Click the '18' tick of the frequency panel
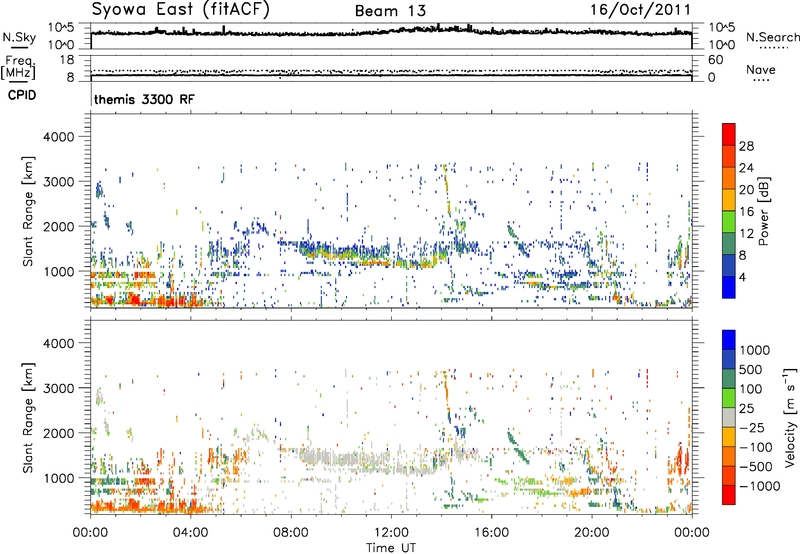Image resolution: width=800 pixels, height=554 pixels. pyautogui.click(x=67, y=60)
